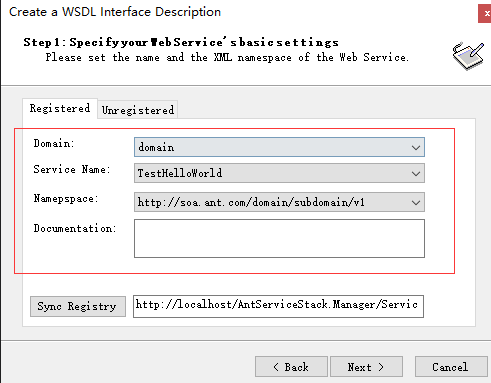Switch to the Registered tab
The image size is (491, 383).
point(60,109)
